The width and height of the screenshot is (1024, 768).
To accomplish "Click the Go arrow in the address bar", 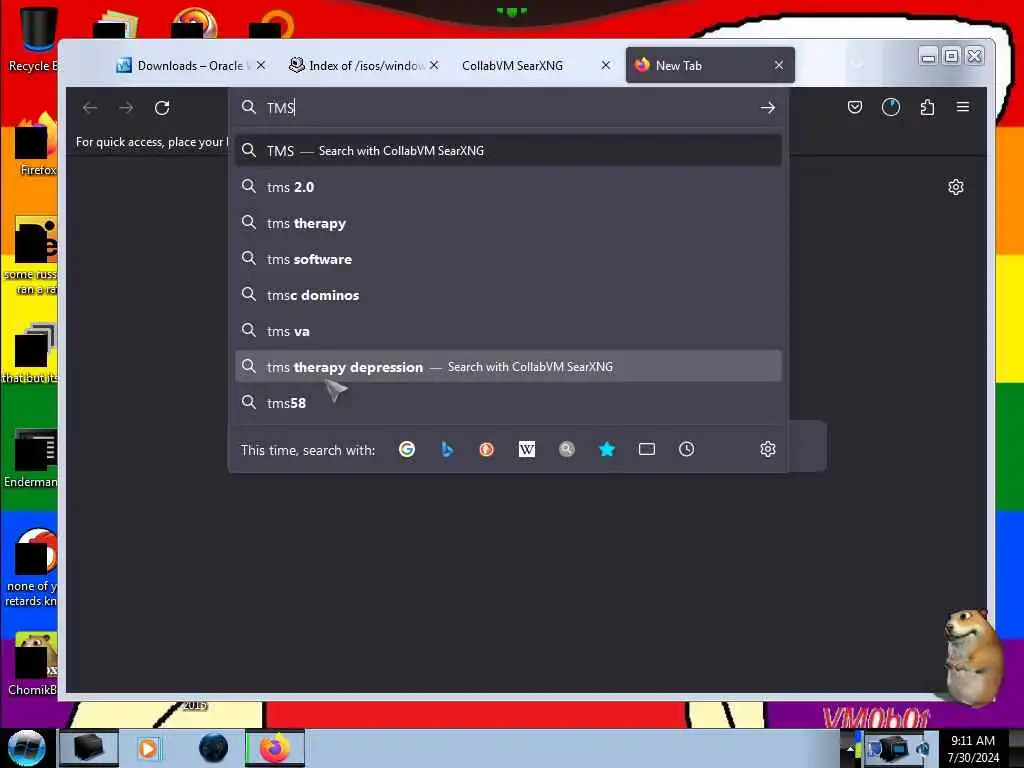I will tap(767, 108).
